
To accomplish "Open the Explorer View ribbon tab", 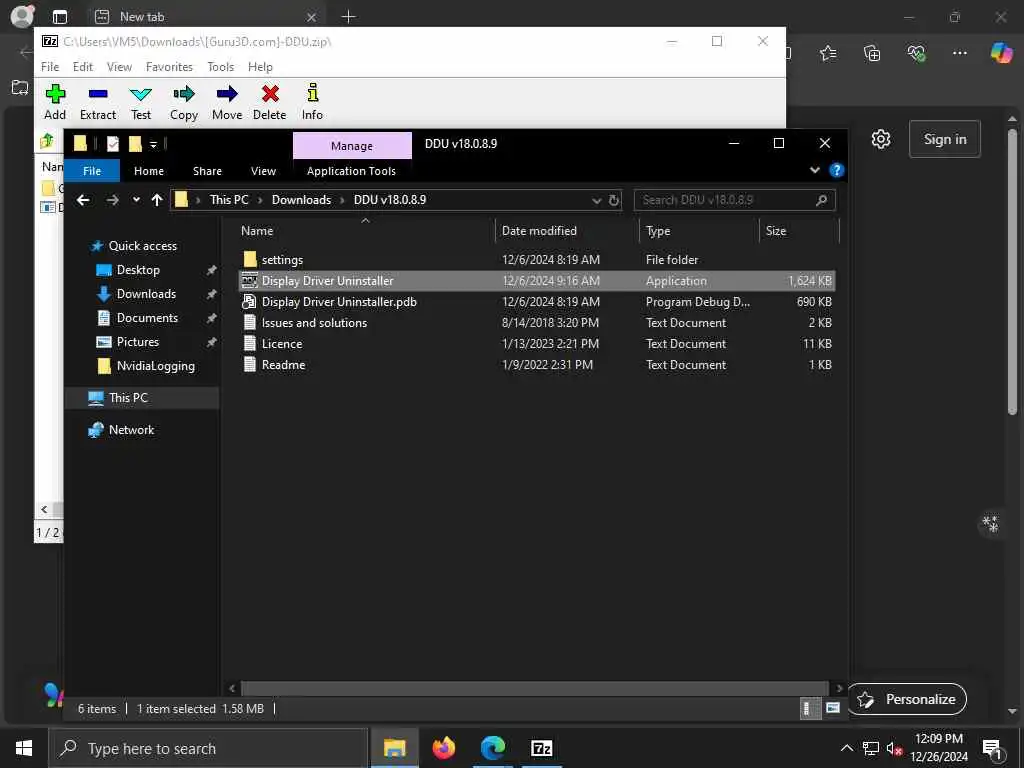I will [263, 171].
